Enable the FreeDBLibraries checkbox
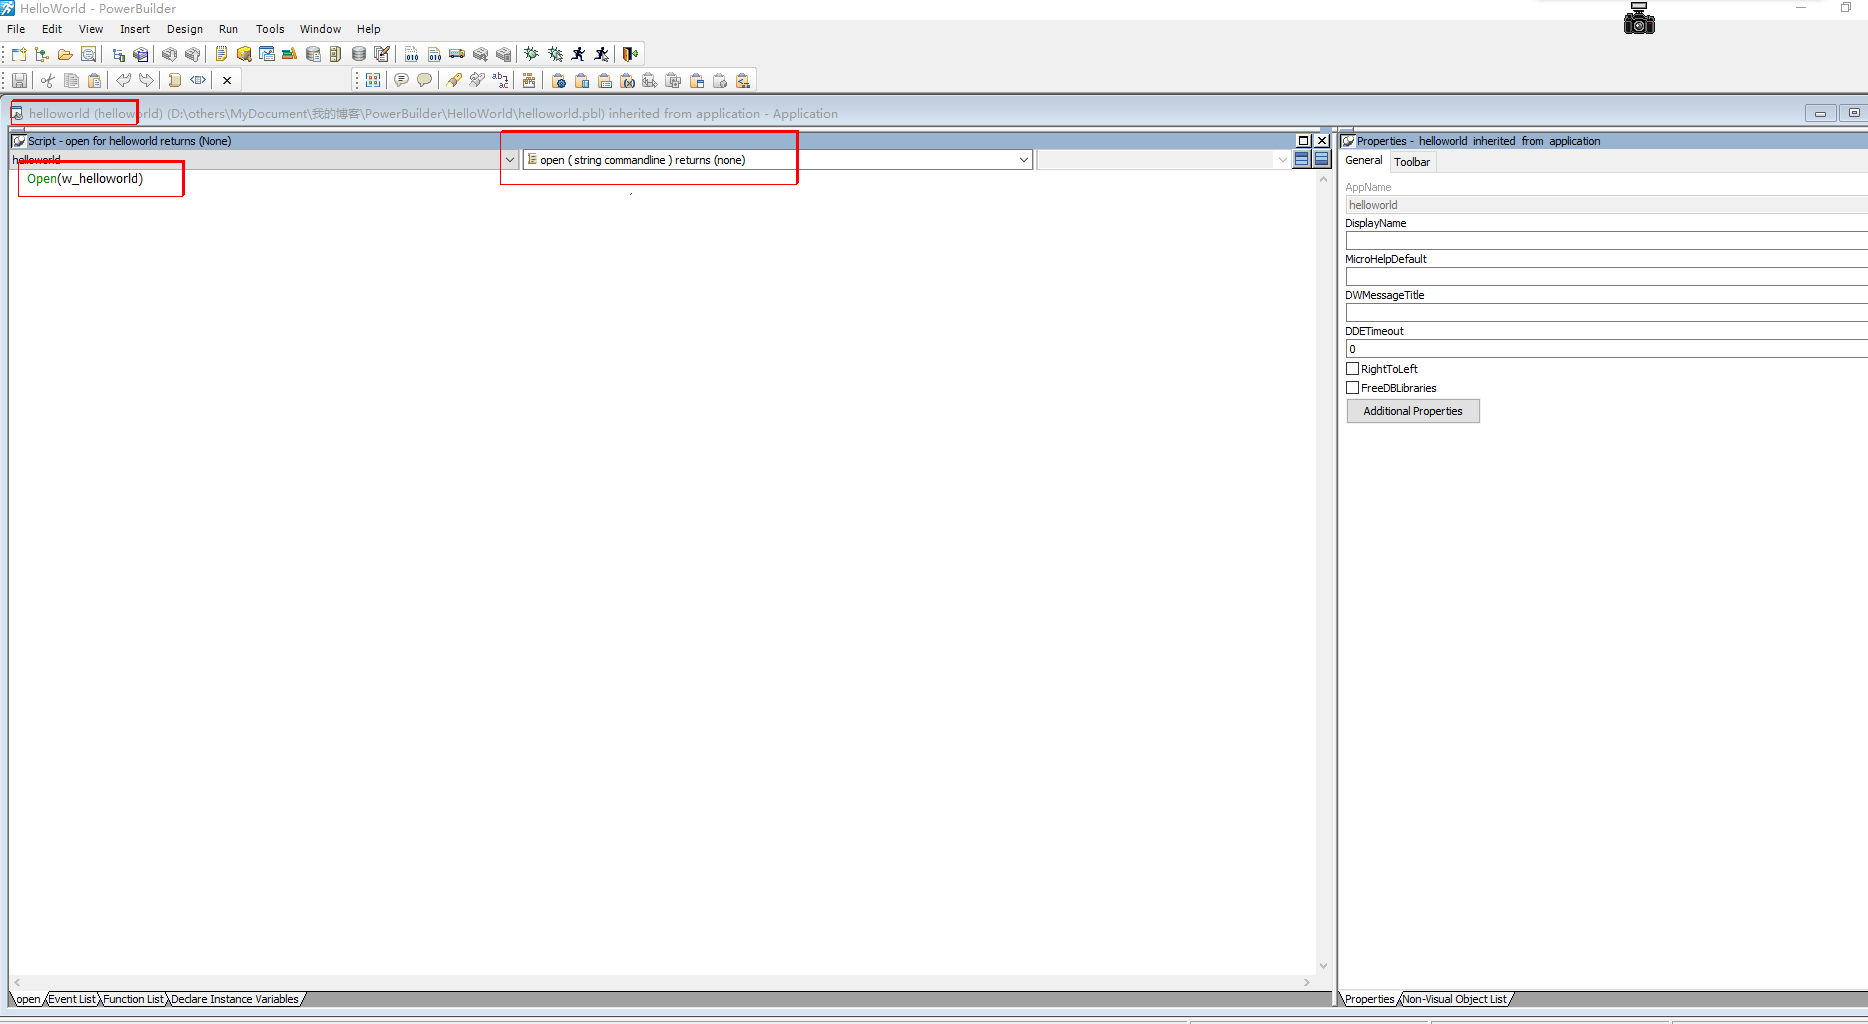This screenshot has width=1868, height=1024. (x=1352, y=388)
